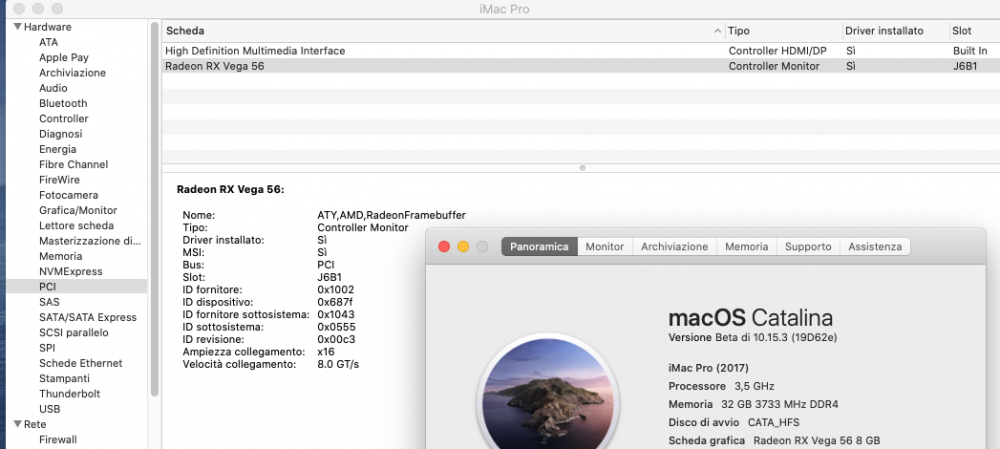Select Archiviazione in the sidebar list
Viewport: 1000px width, 449px height.
72,73
